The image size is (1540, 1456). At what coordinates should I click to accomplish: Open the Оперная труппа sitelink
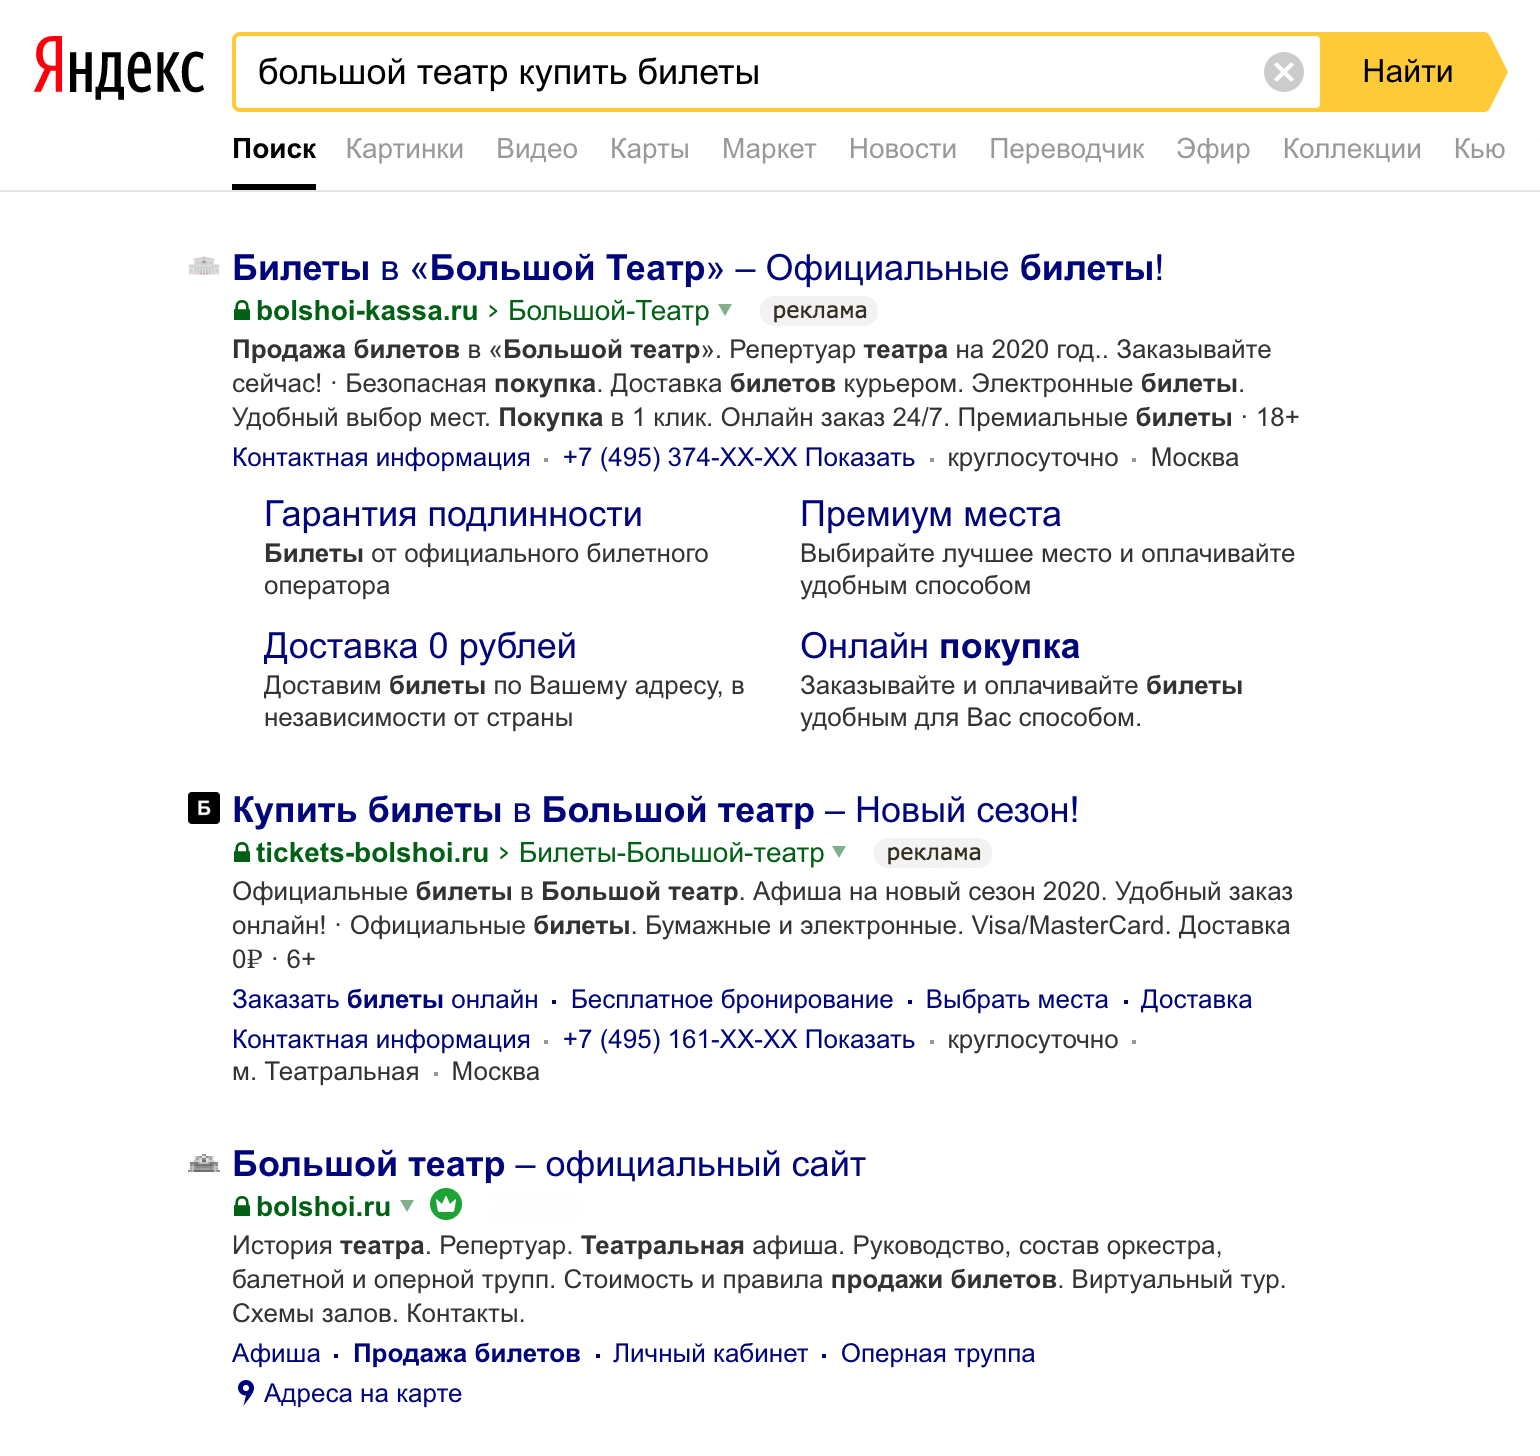pyautogui.click(x=938, y=1354)
